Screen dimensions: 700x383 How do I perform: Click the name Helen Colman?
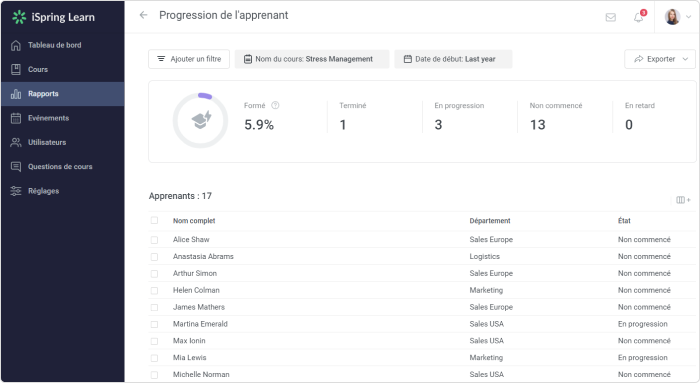click(x=196, y=291)
